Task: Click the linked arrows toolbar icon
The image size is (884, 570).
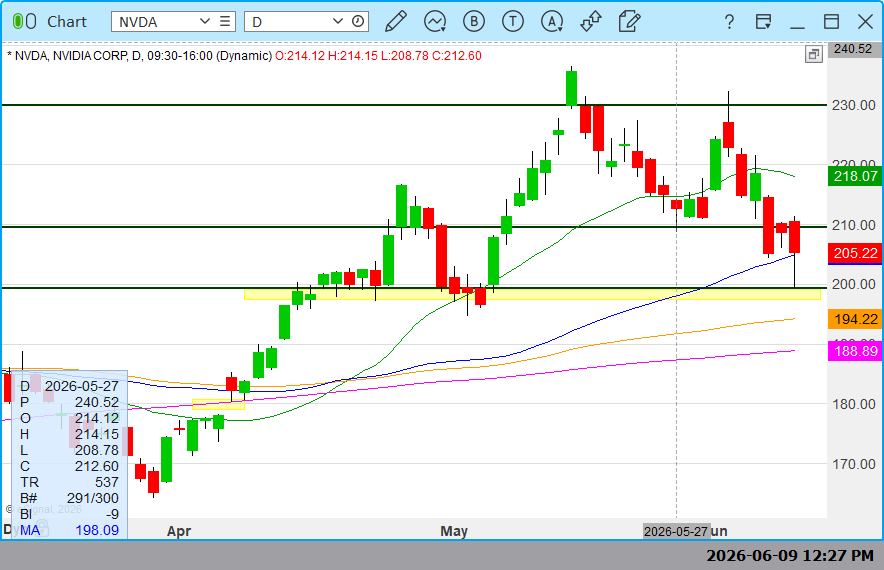Action: 591,21
